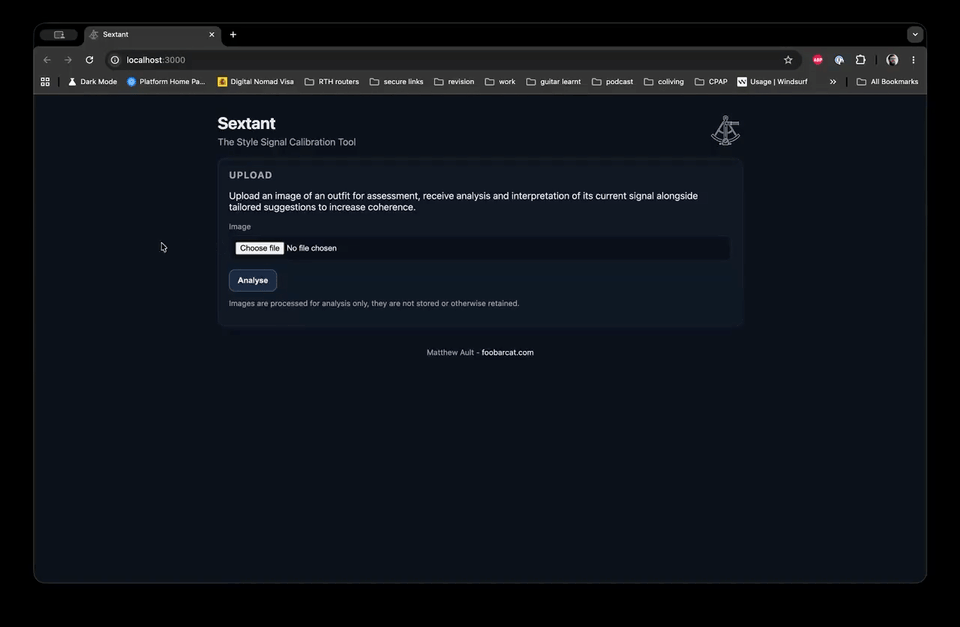Image resolution: width=960 pixels, height=627 pixels.
Task: Reload the localhost page
Action: coord(89,60)
